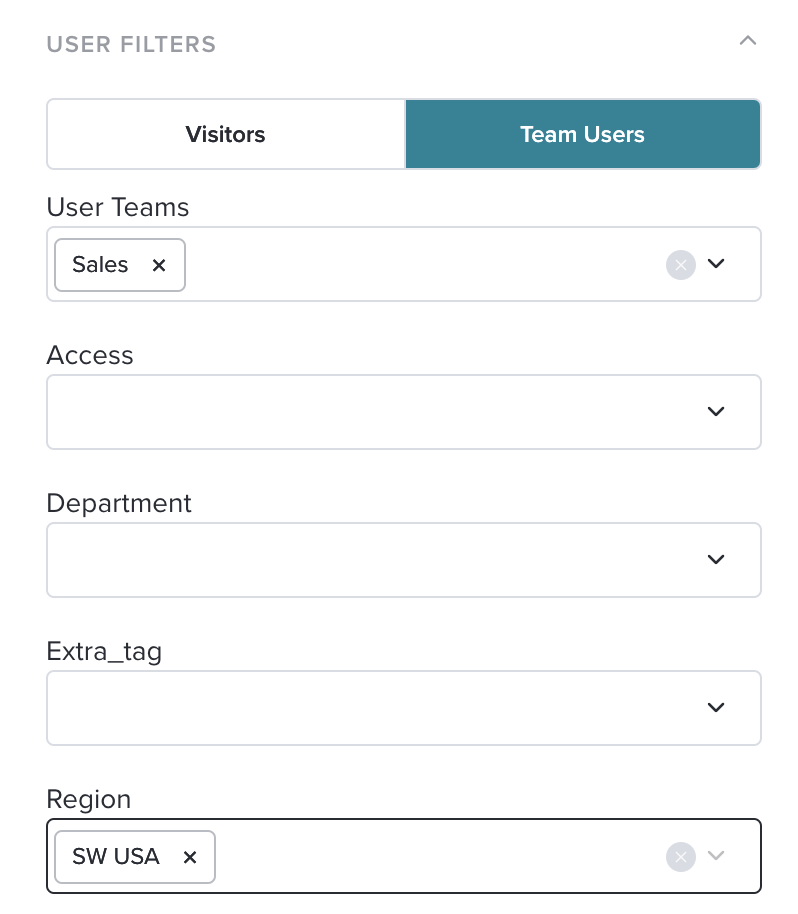The width and height of the screenshot is (798, 914).
Task: Click inside the Access select field
Action: click(x=404, y=412)
